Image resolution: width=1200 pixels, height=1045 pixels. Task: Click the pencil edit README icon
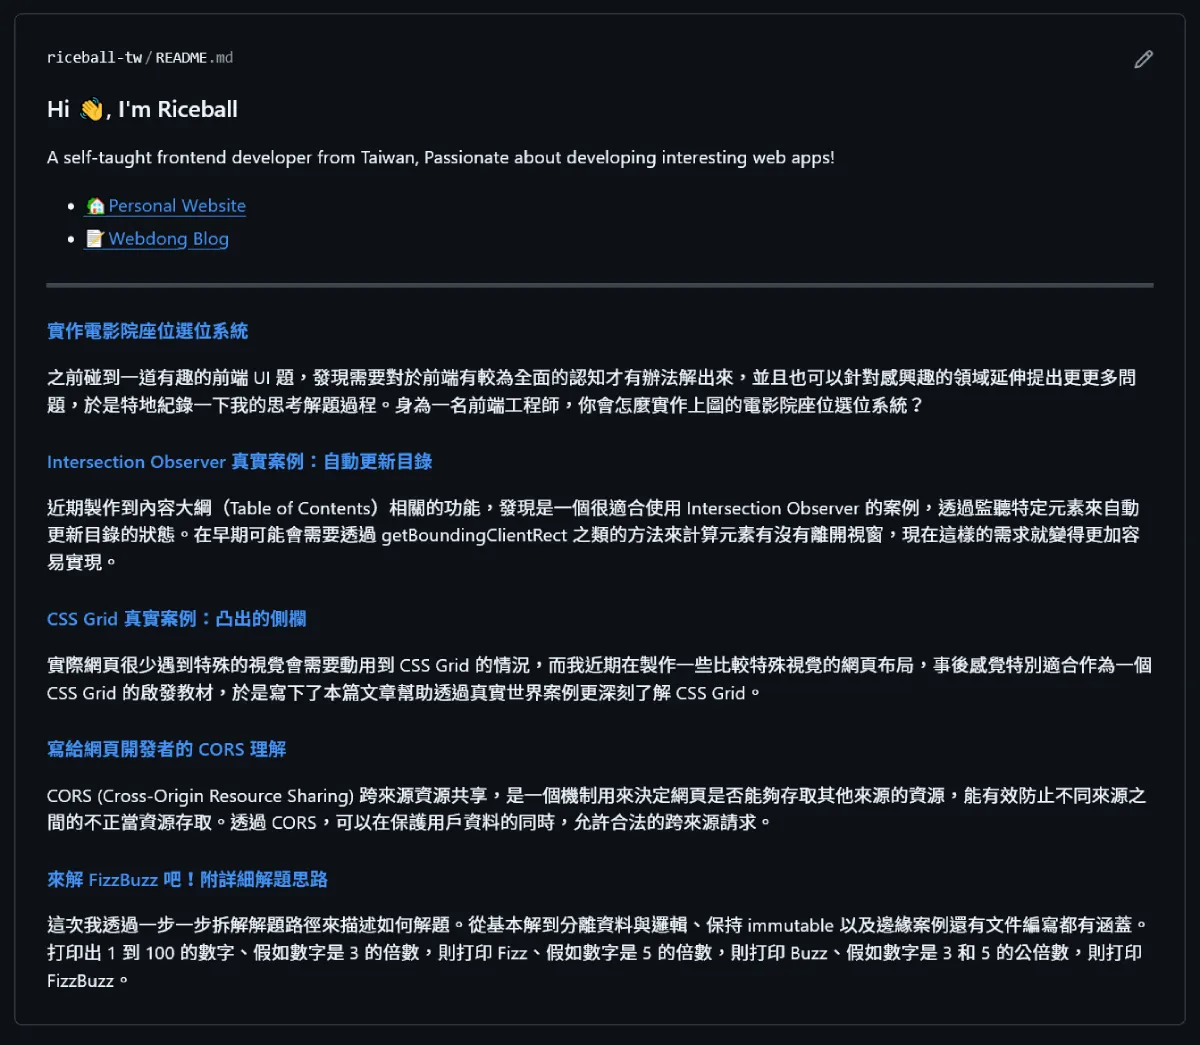(1143, 59)
